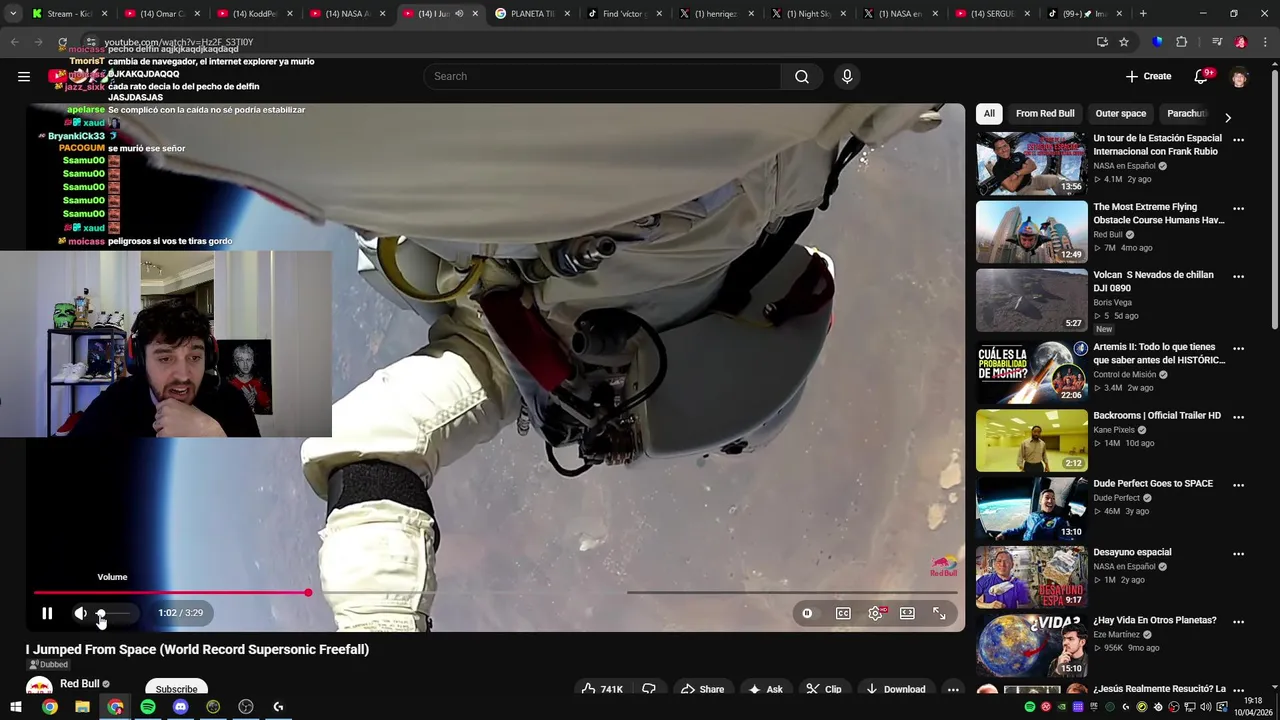Open the Artemis II video thumbnail

pos(1032,372)
